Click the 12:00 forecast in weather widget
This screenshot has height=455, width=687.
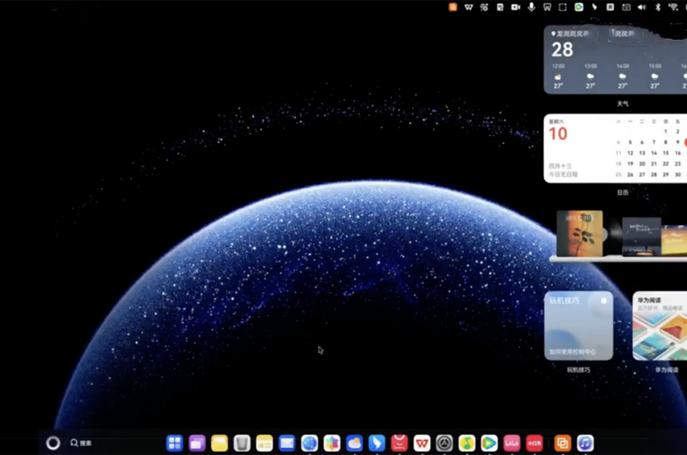558,76
